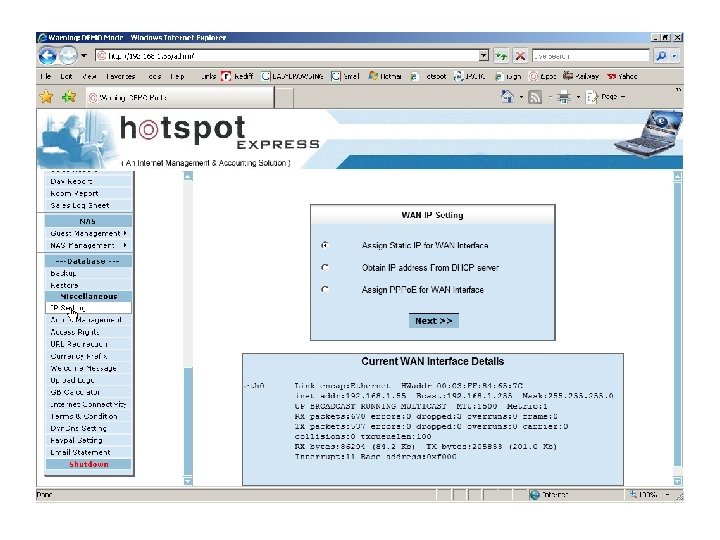The width and height of the screenshot is (720, 540).
Task: Open the Edit menu
Action: pyautogui.click(x=66, y=76)
